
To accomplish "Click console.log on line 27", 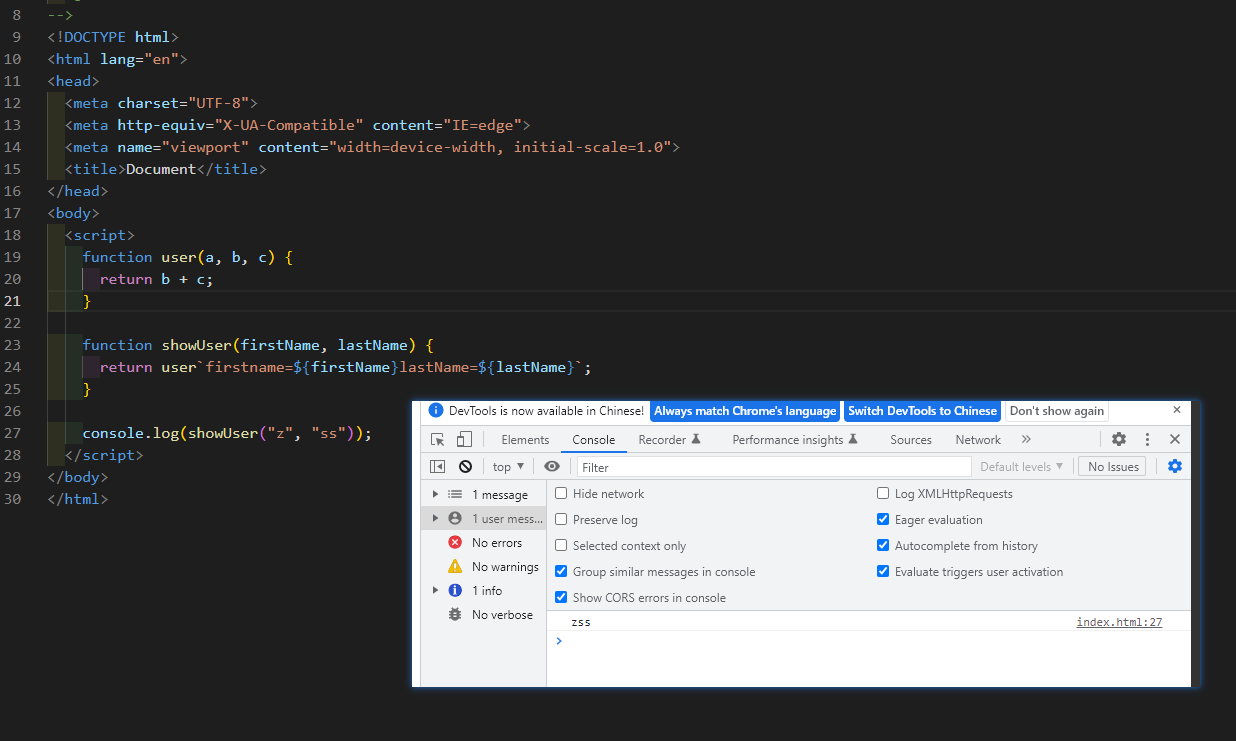I will click(131, 433).
